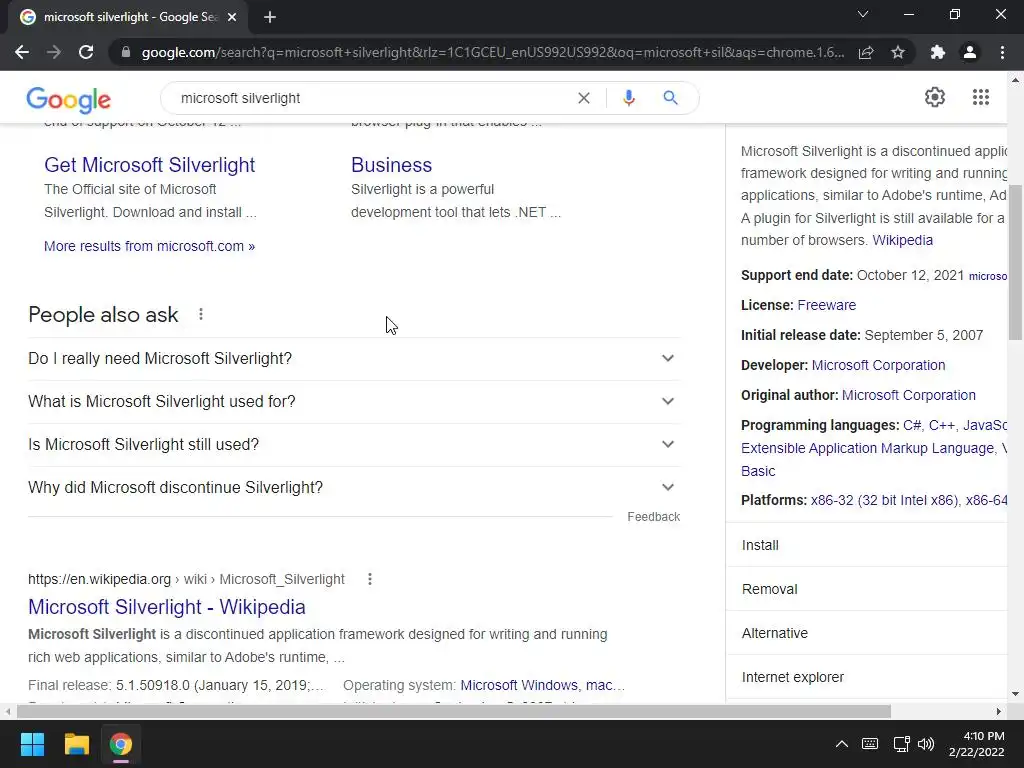
Task: Open touch keyboard tray icon
Action: tap(870, 744)
